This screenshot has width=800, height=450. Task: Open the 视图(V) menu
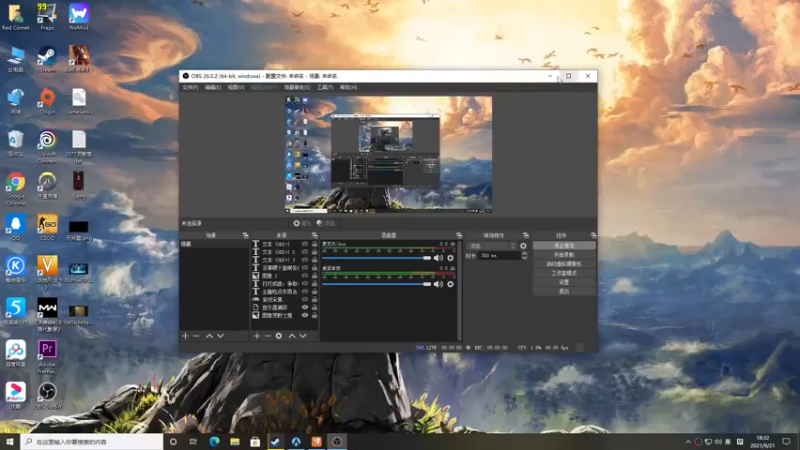coord(236,88)
